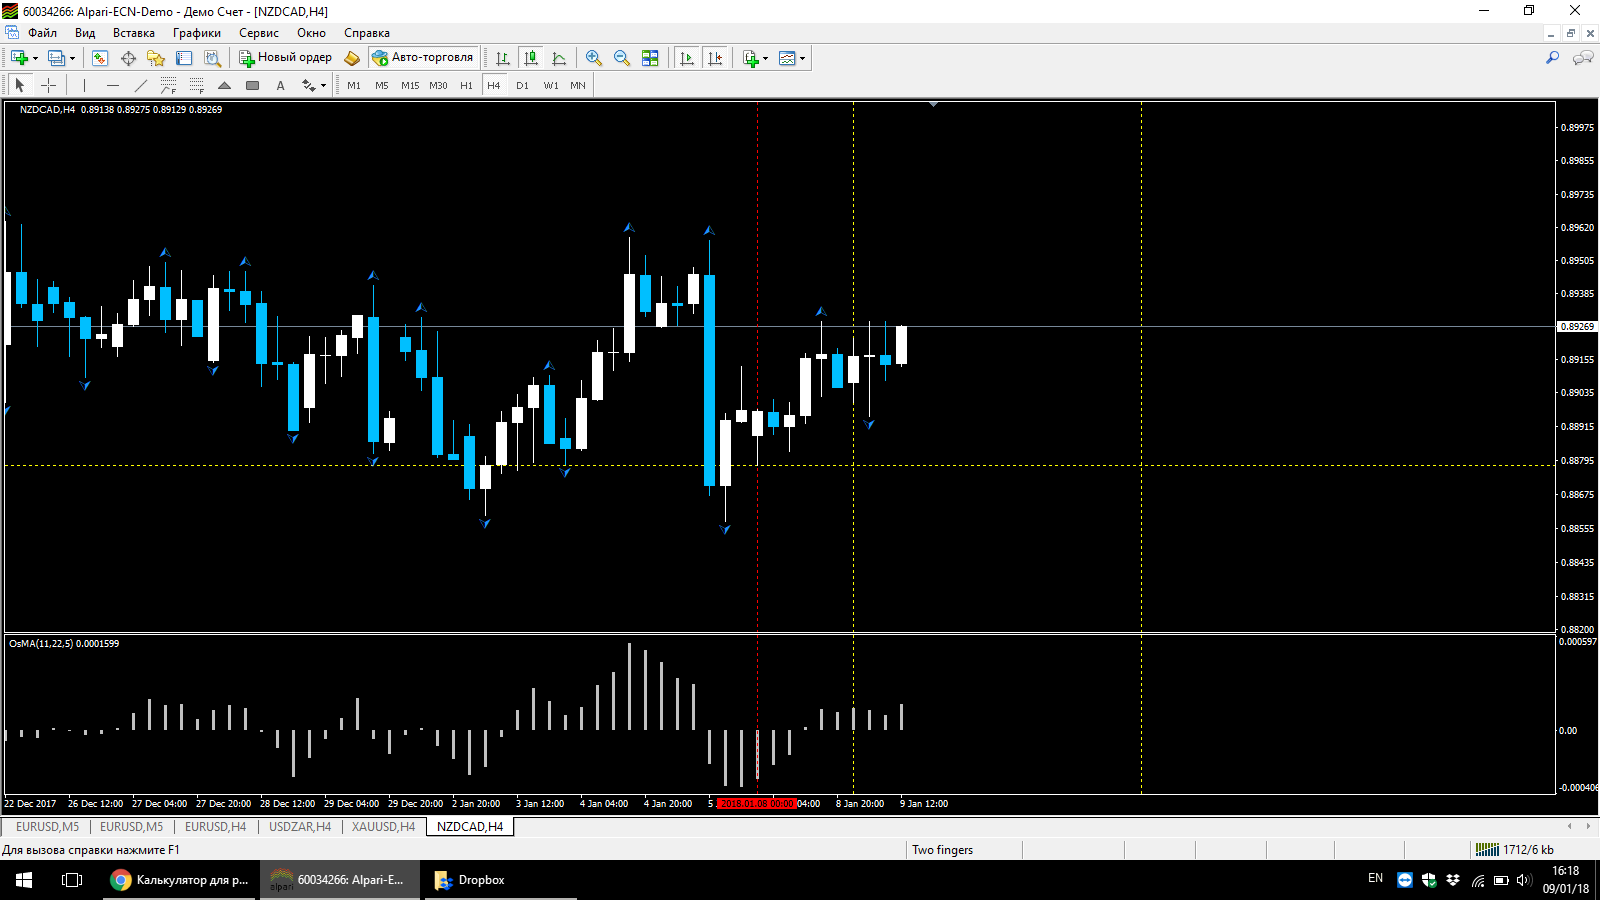The width and height of the screenshot is (1600, 900).
Task: Switch timeframe to M15
Action: coord(410,86)
